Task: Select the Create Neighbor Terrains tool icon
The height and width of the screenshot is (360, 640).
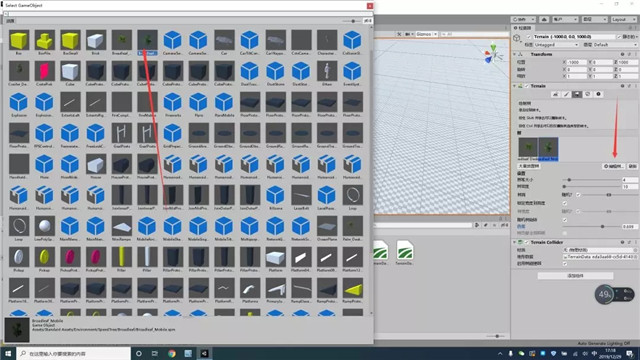Action: pos(556,94)
